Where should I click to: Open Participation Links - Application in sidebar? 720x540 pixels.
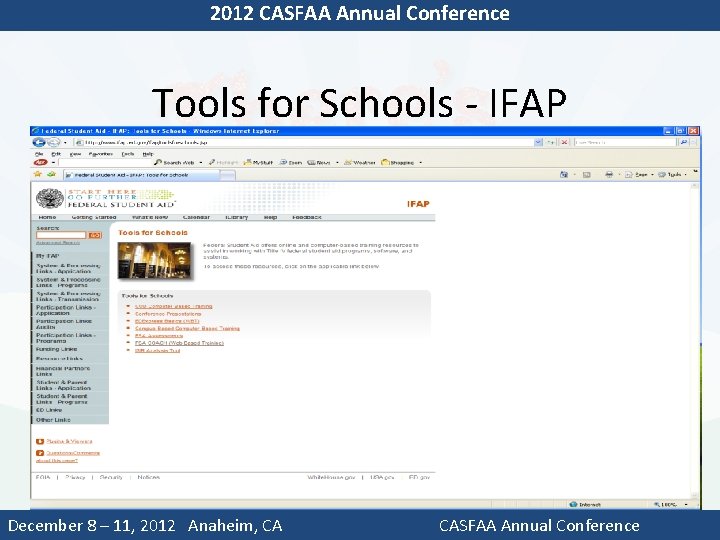(x=66, y=310)
